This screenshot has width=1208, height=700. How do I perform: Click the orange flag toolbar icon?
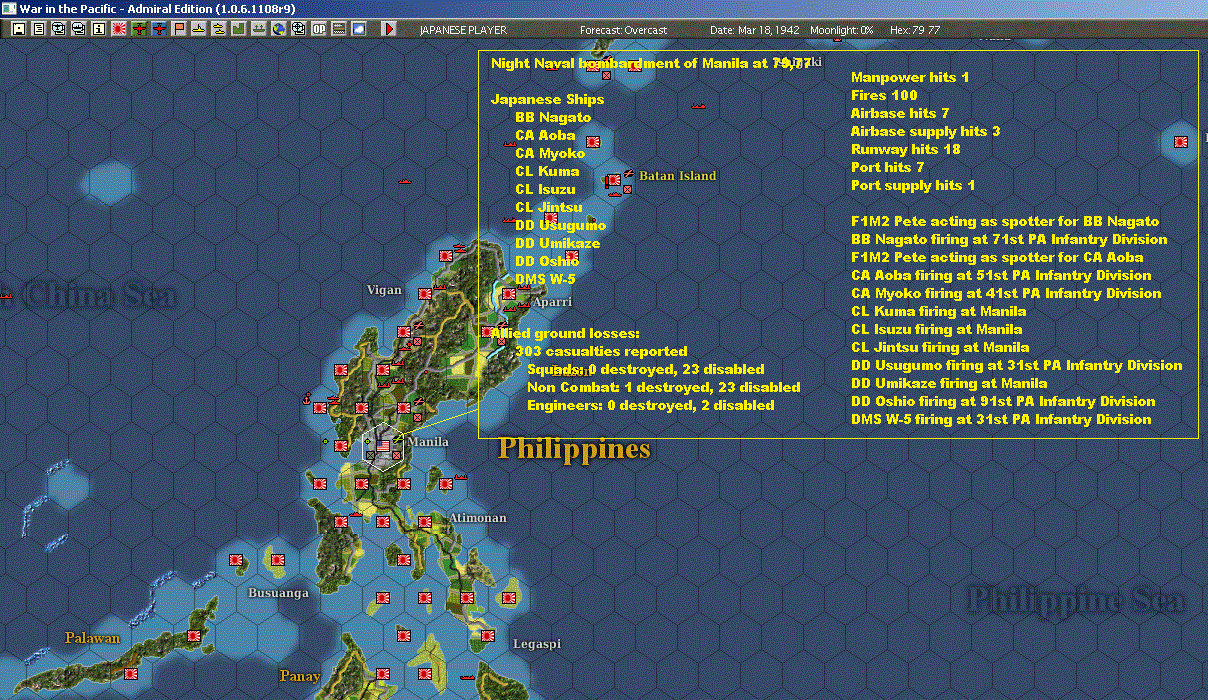pyautogui.click(x=179, y=29)
